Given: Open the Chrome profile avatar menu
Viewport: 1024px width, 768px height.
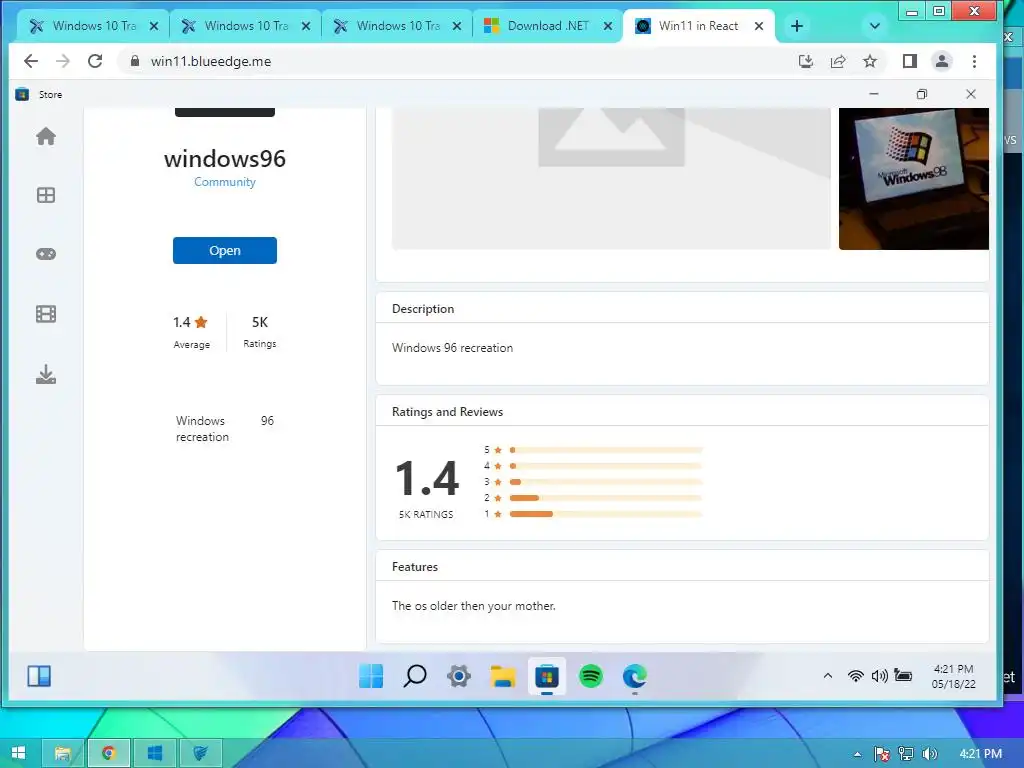Looking at the screenshot, I should click(942, 61).
